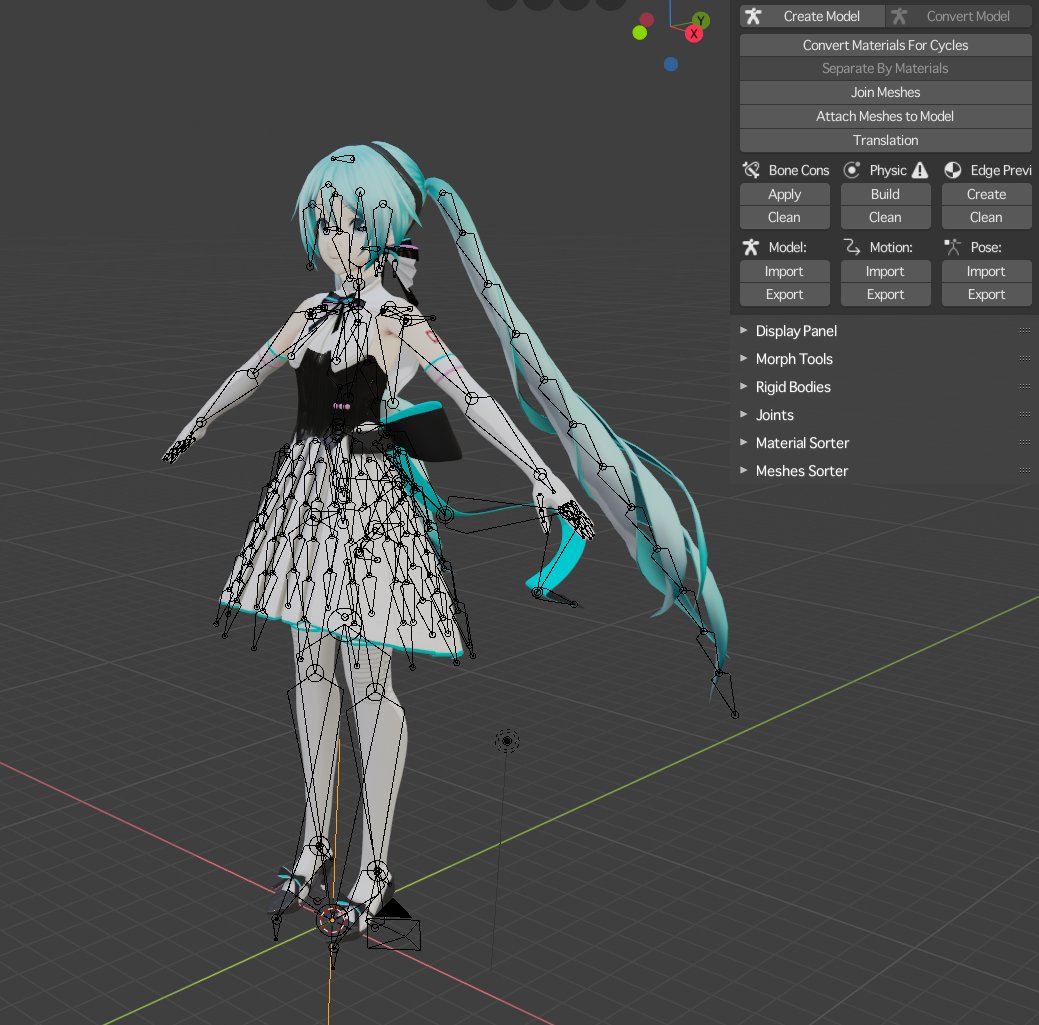1039x1025 pixels.
Task: Click Convert Materials For Cycles
Action: 885,45
